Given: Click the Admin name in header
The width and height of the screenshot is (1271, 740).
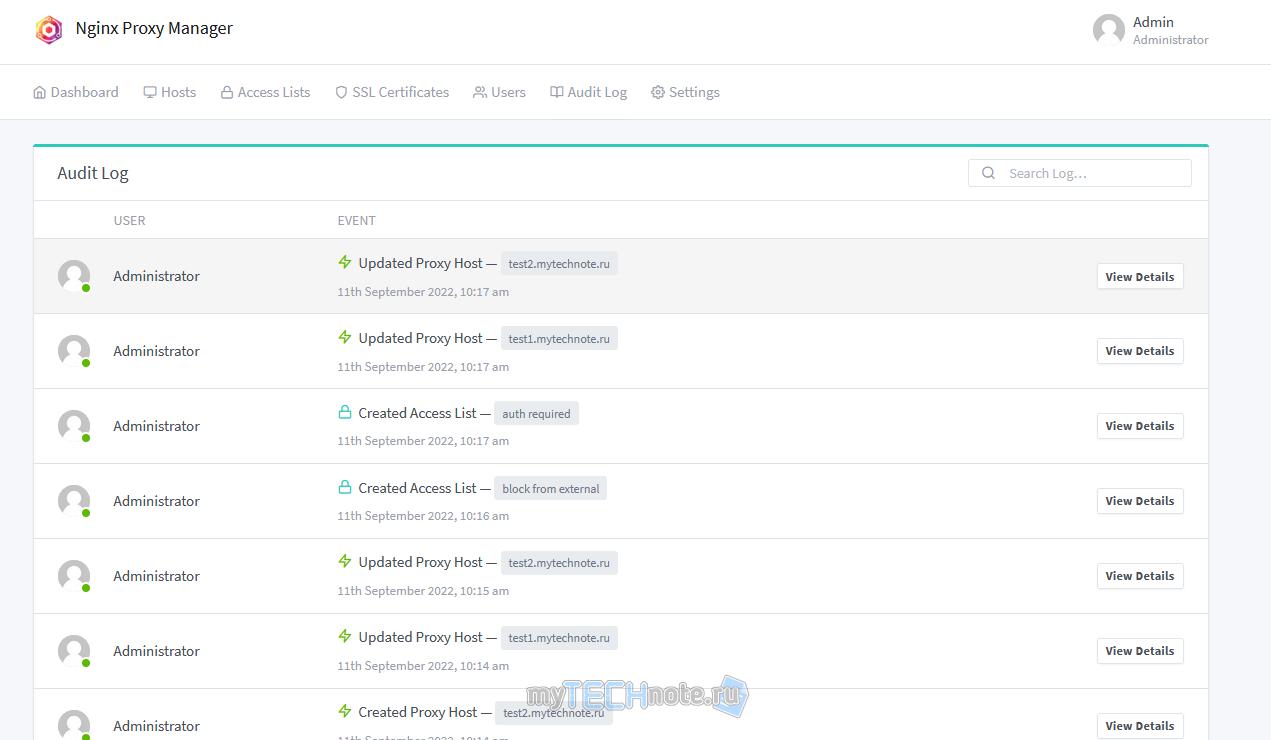Looking at the screenshot, I should (1153, 22).
